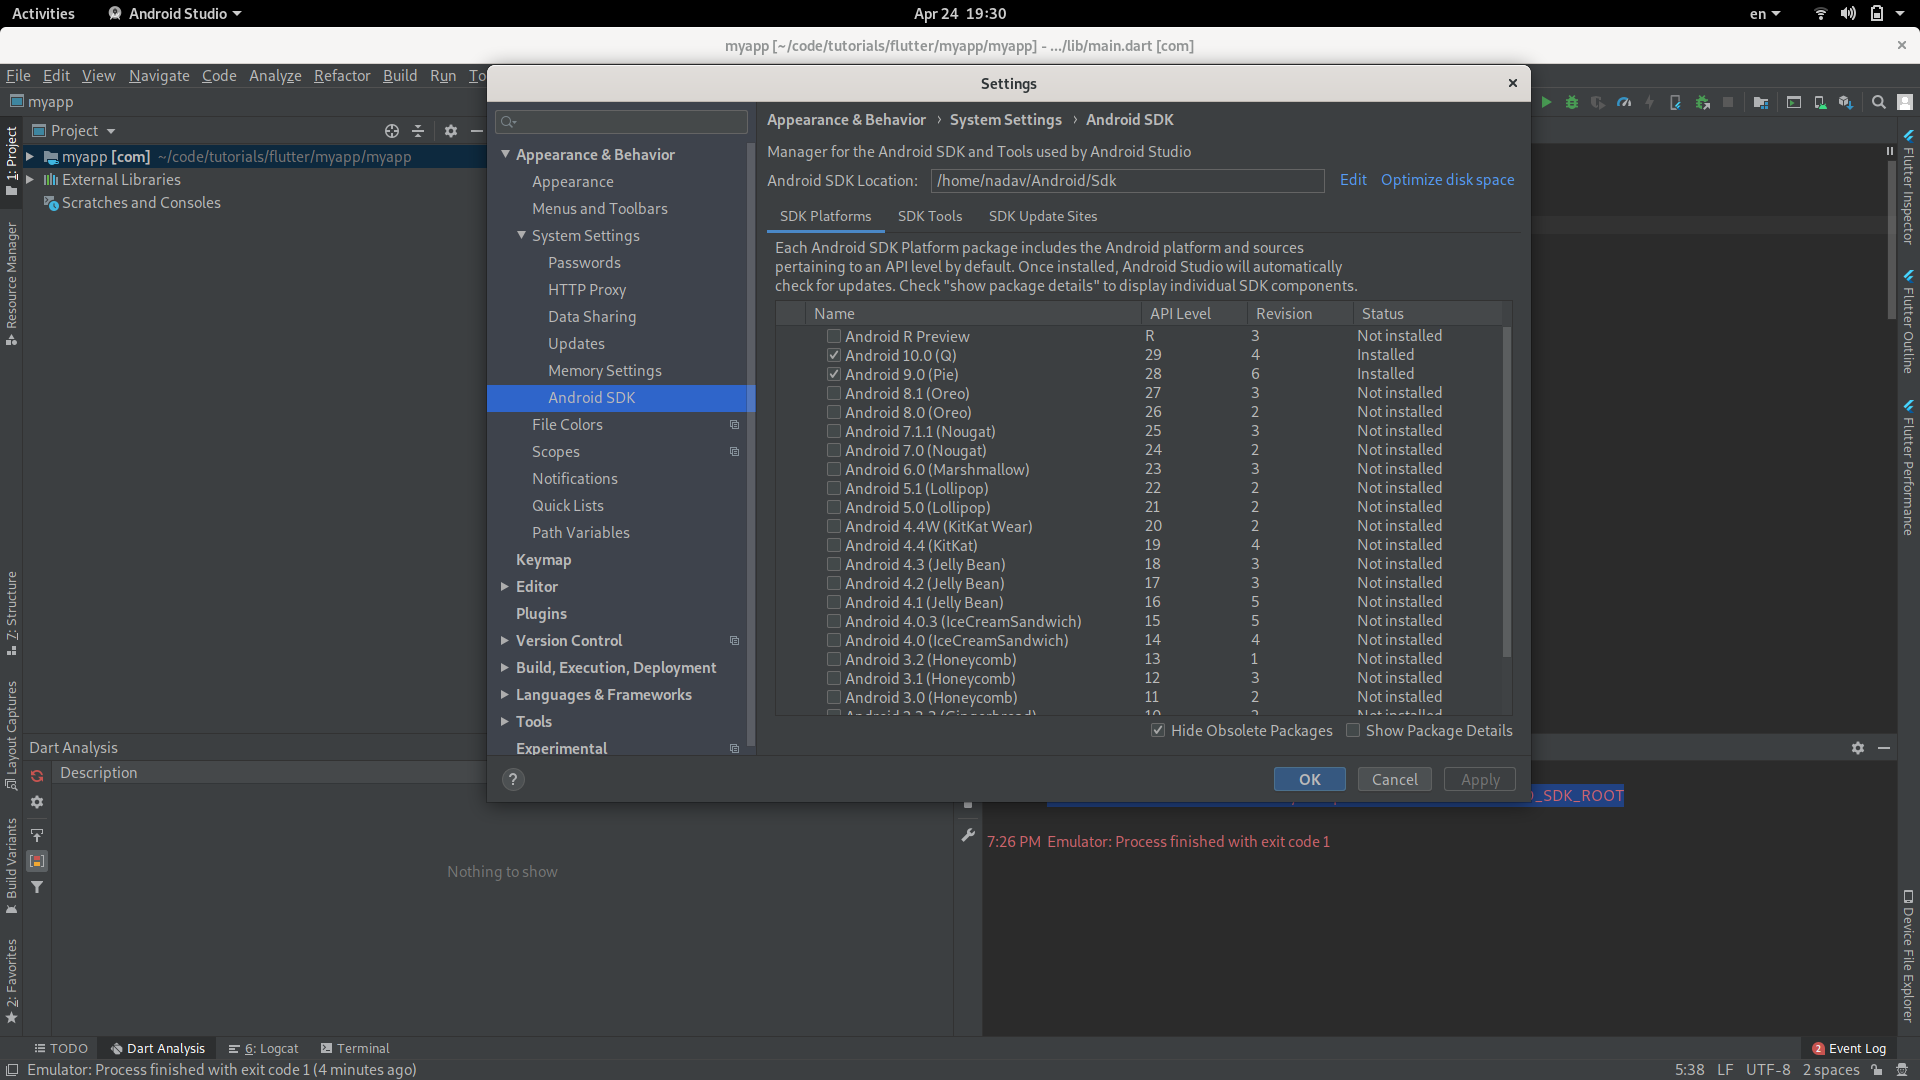Collapse System Settings tree node

pos(522,235)
